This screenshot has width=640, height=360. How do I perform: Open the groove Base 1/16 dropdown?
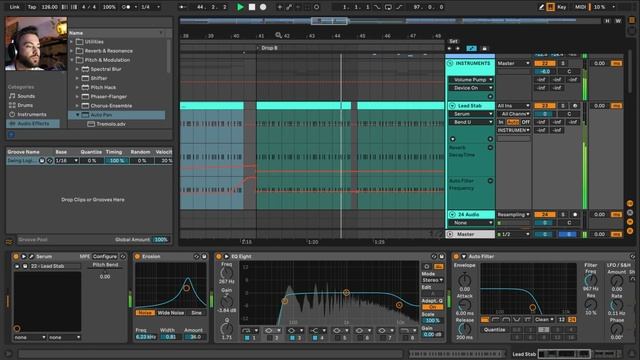(x=67, y=161)
